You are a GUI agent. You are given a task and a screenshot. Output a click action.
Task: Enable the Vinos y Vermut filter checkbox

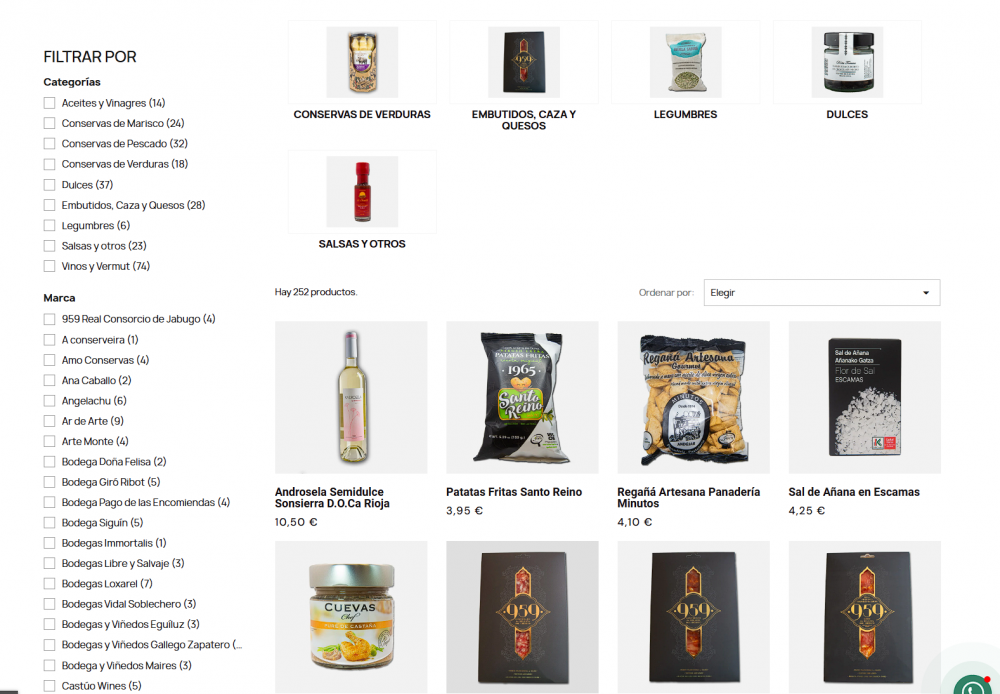coord(49,266)
